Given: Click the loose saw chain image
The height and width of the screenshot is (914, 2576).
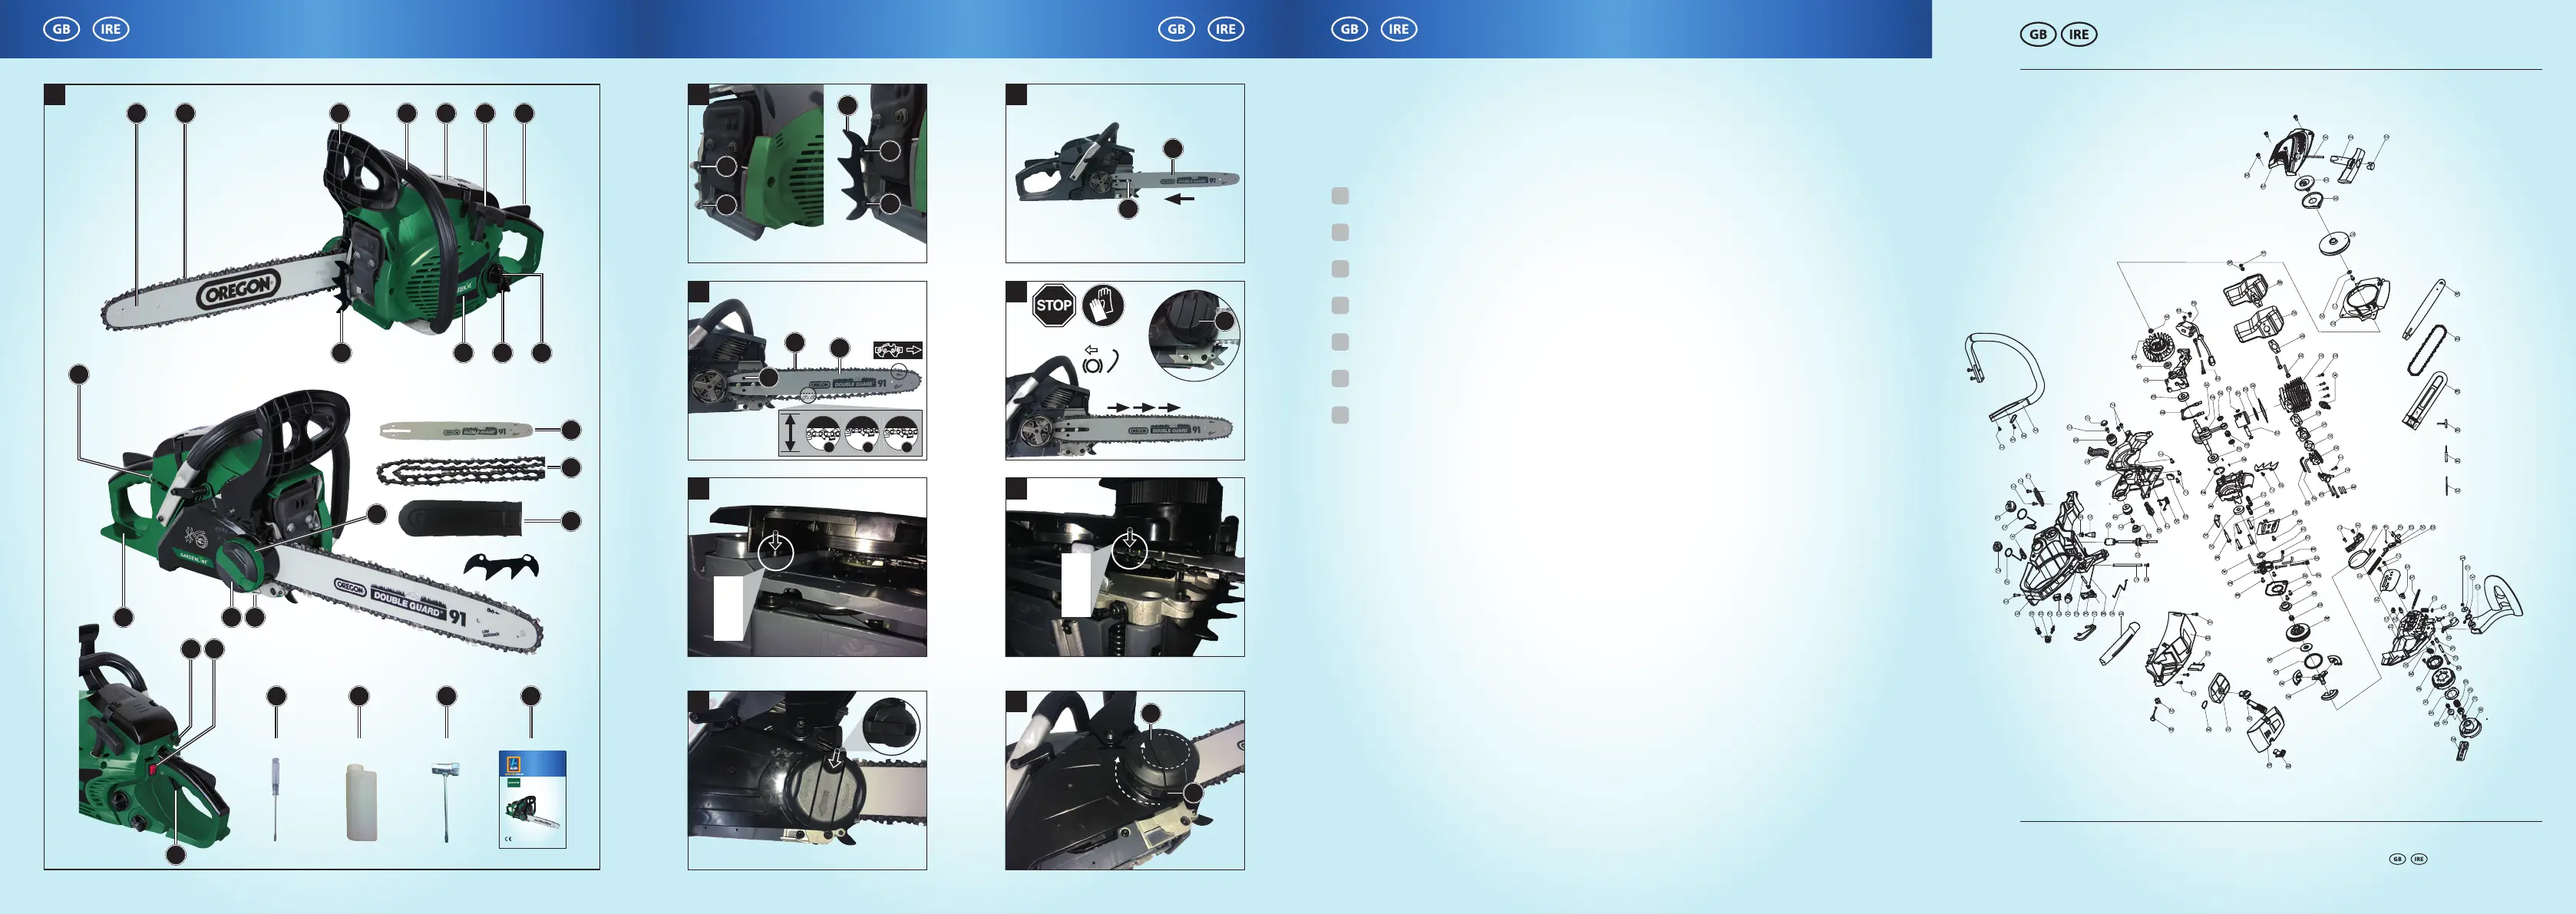Looking at the screenshot, I should coord(461,469).
